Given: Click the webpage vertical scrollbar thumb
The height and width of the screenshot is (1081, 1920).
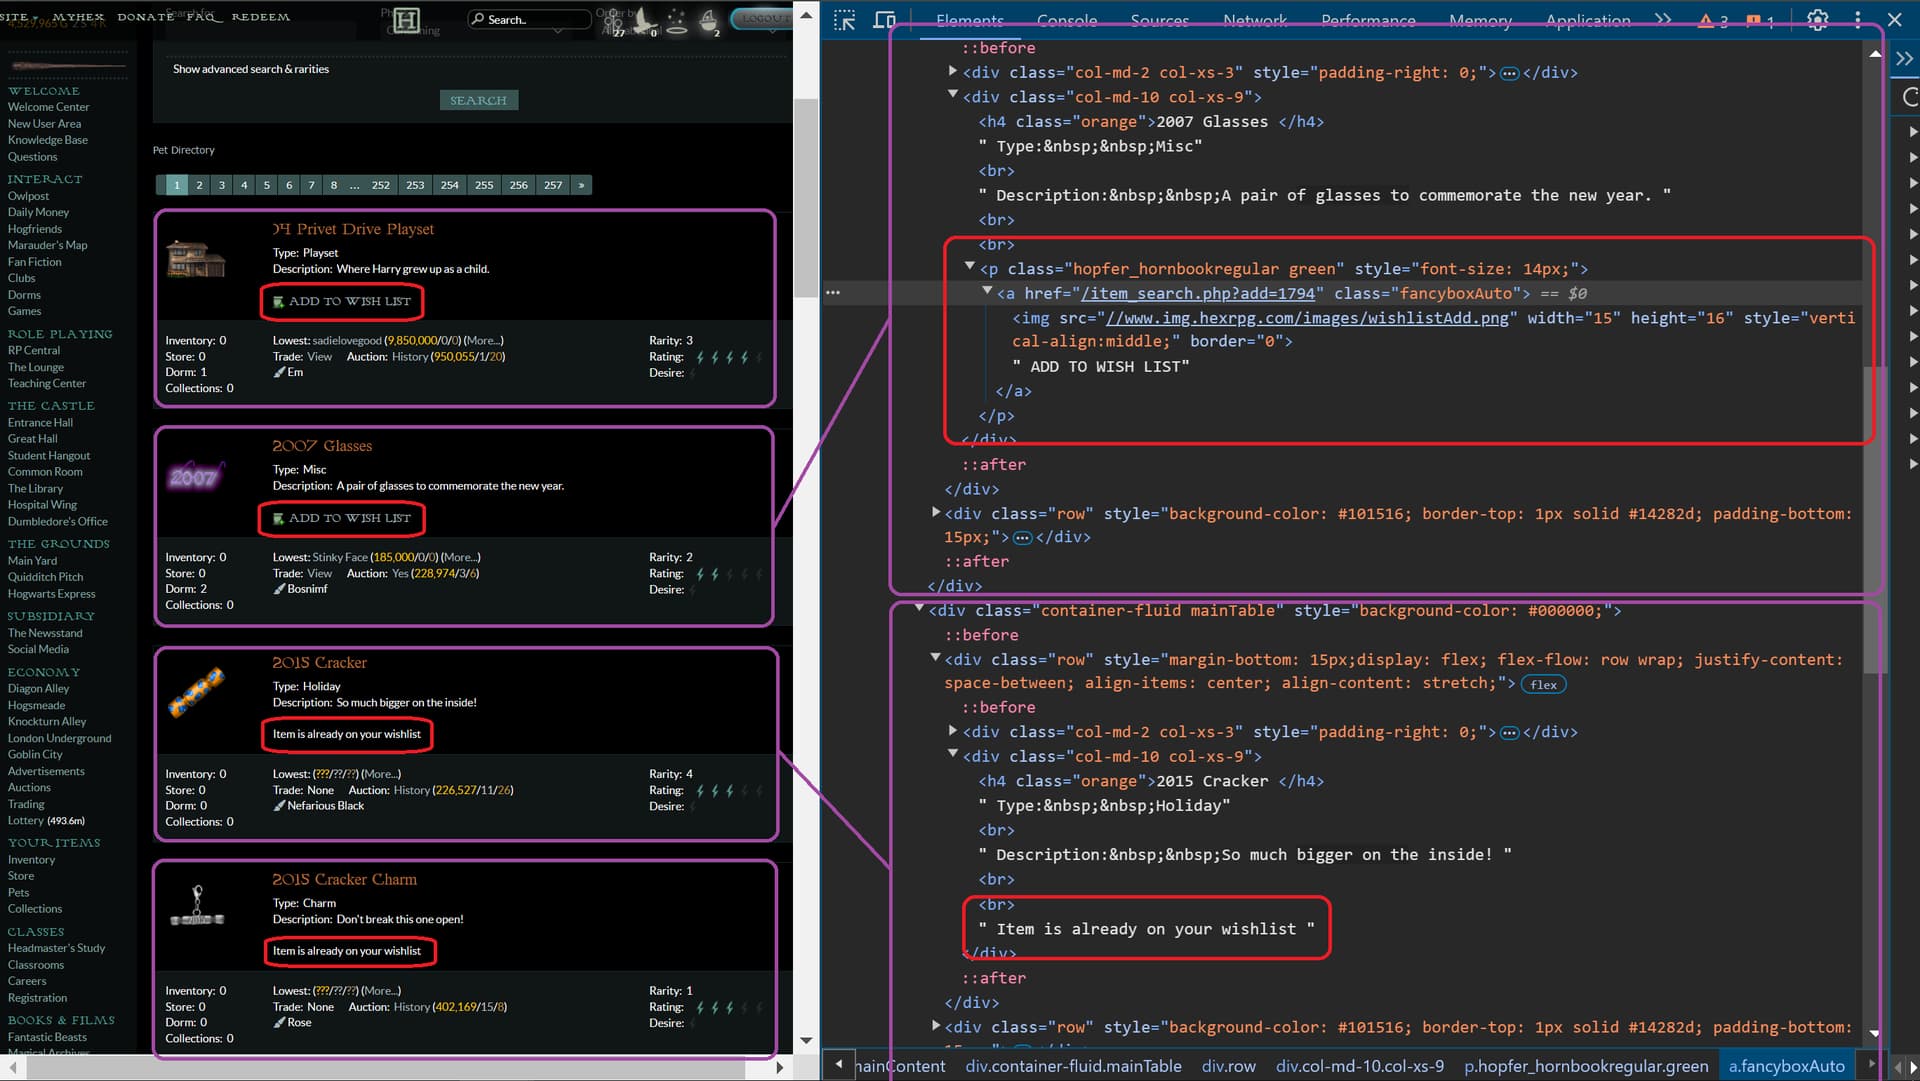Looking at the screenshot, I should [805, 197].
